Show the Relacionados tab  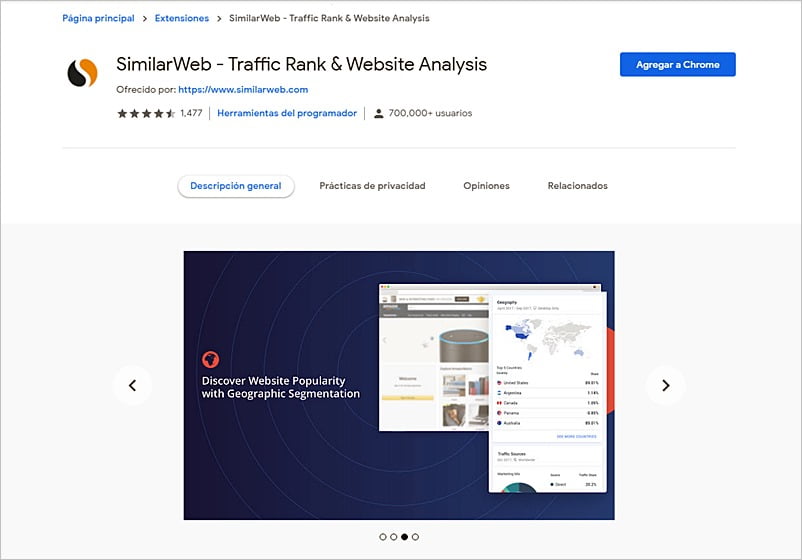577,186
